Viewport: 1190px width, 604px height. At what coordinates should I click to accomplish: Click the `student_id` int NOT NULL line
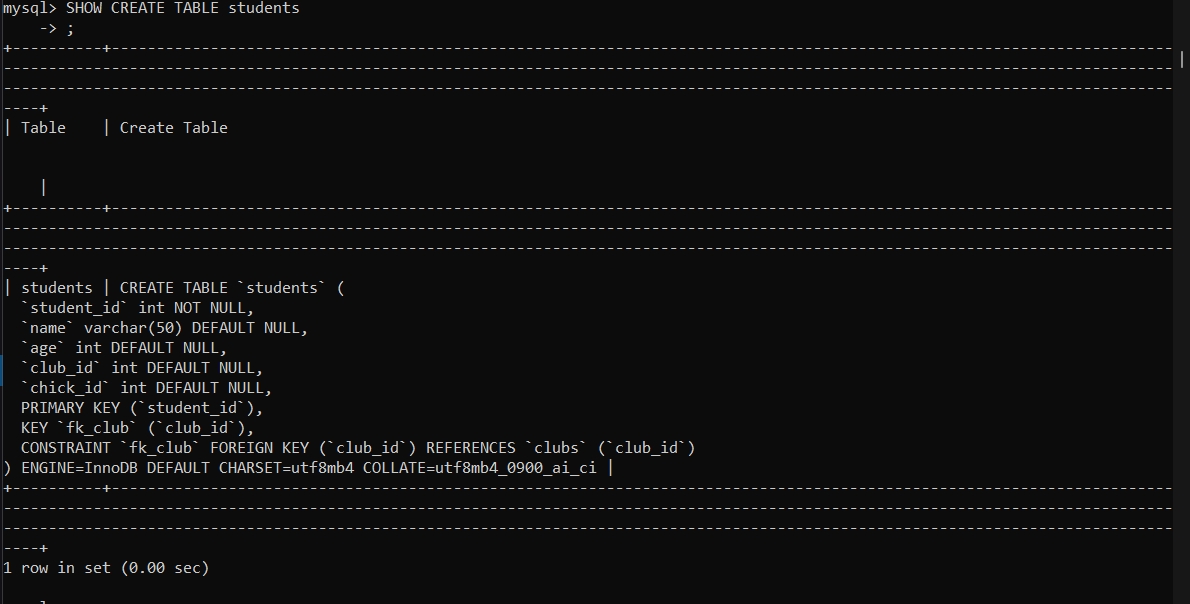tap(137, 308)
